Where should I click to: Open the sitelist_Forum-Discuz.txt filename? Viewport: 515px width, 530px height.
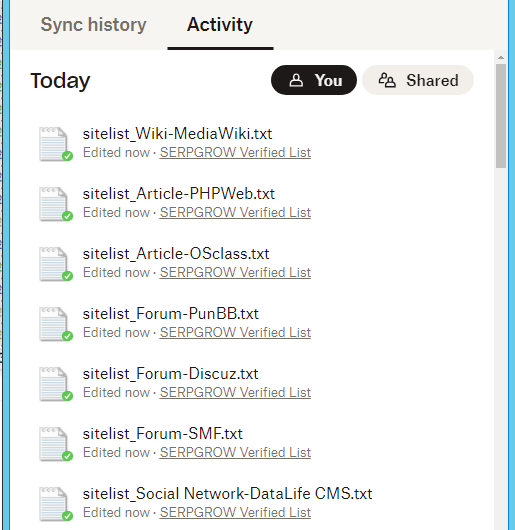point(171,374)
